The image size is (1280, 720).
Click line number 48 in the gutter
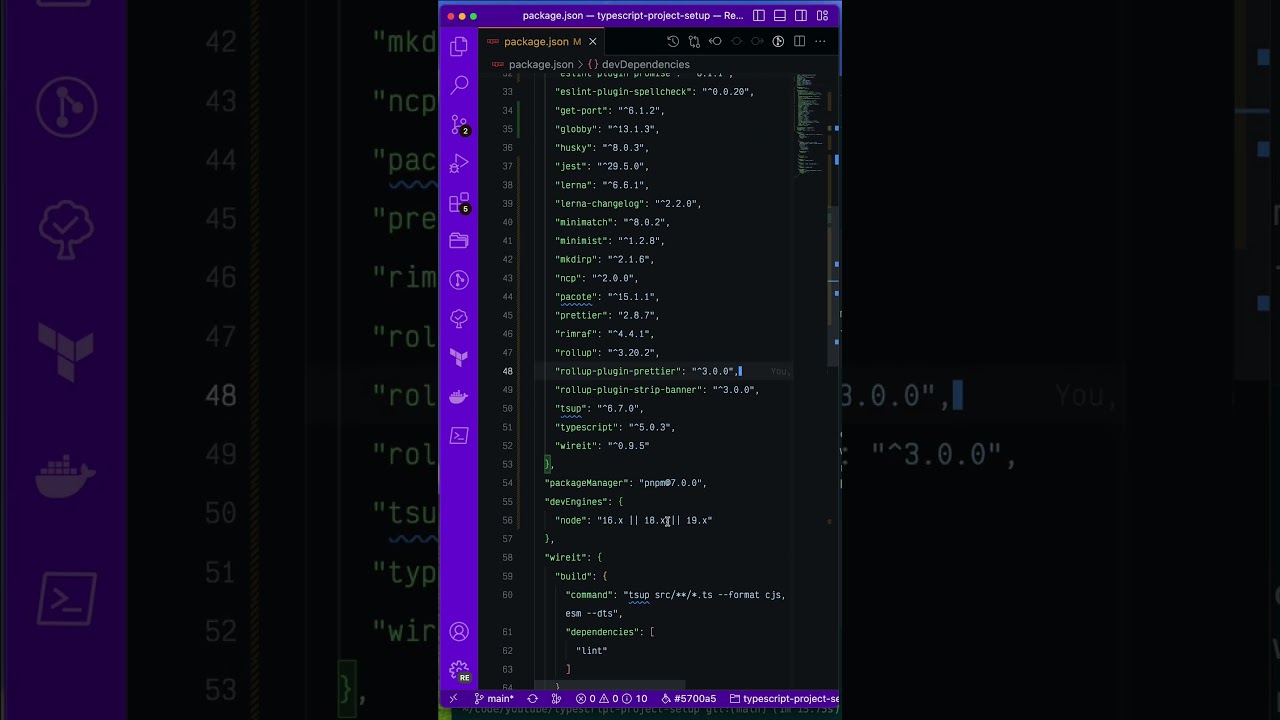(x=508, y=371)
